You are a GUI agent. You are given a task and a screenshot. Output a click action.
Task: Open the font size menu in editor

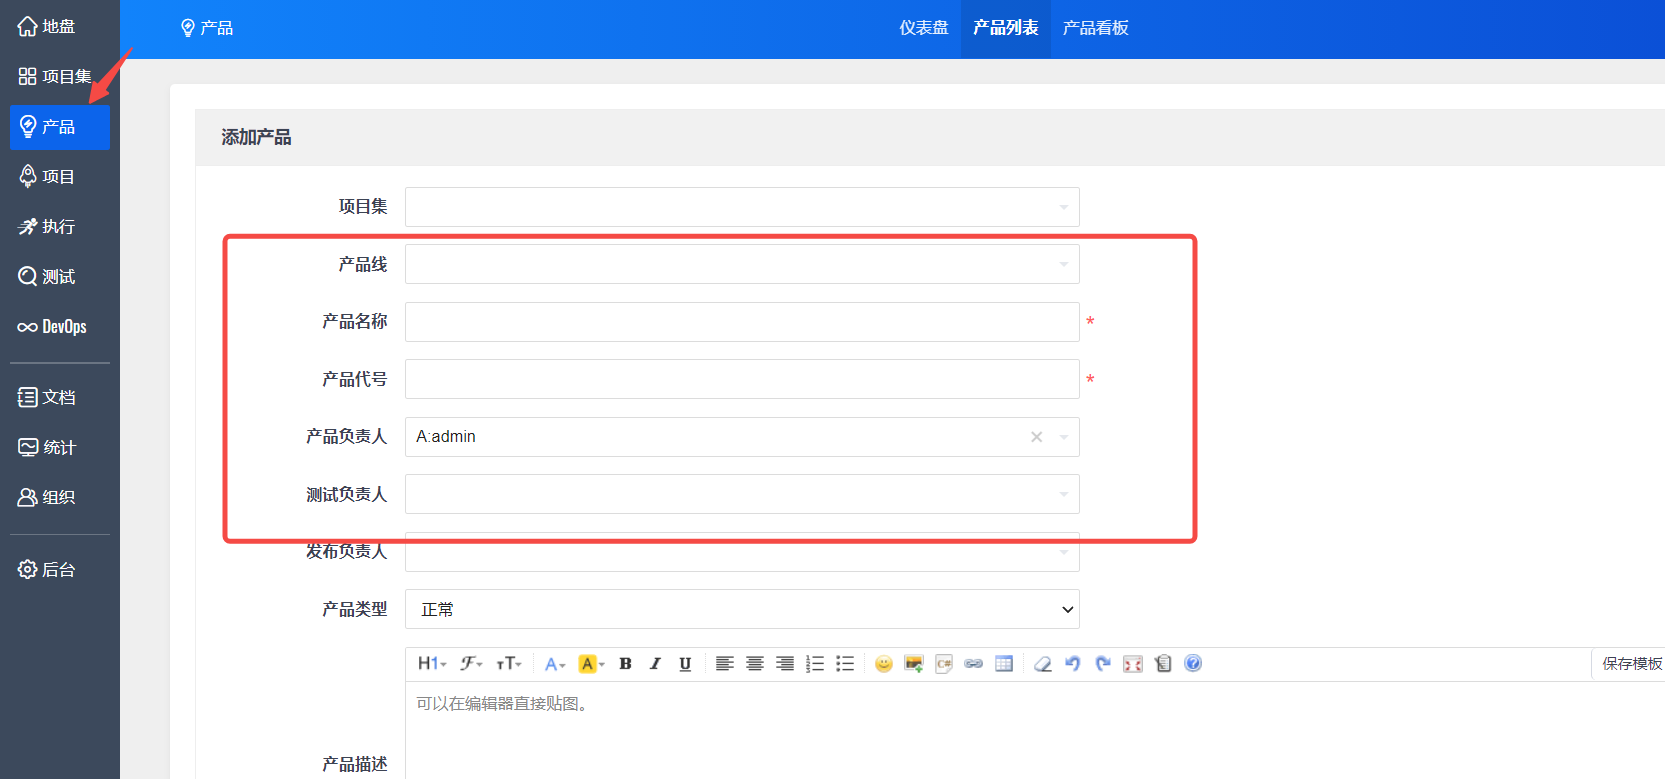(x=509, y=664)
